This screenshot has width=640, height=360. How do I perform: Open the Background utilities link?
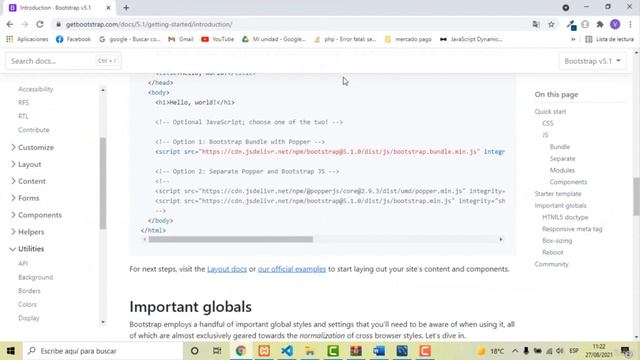coord(36,277)
